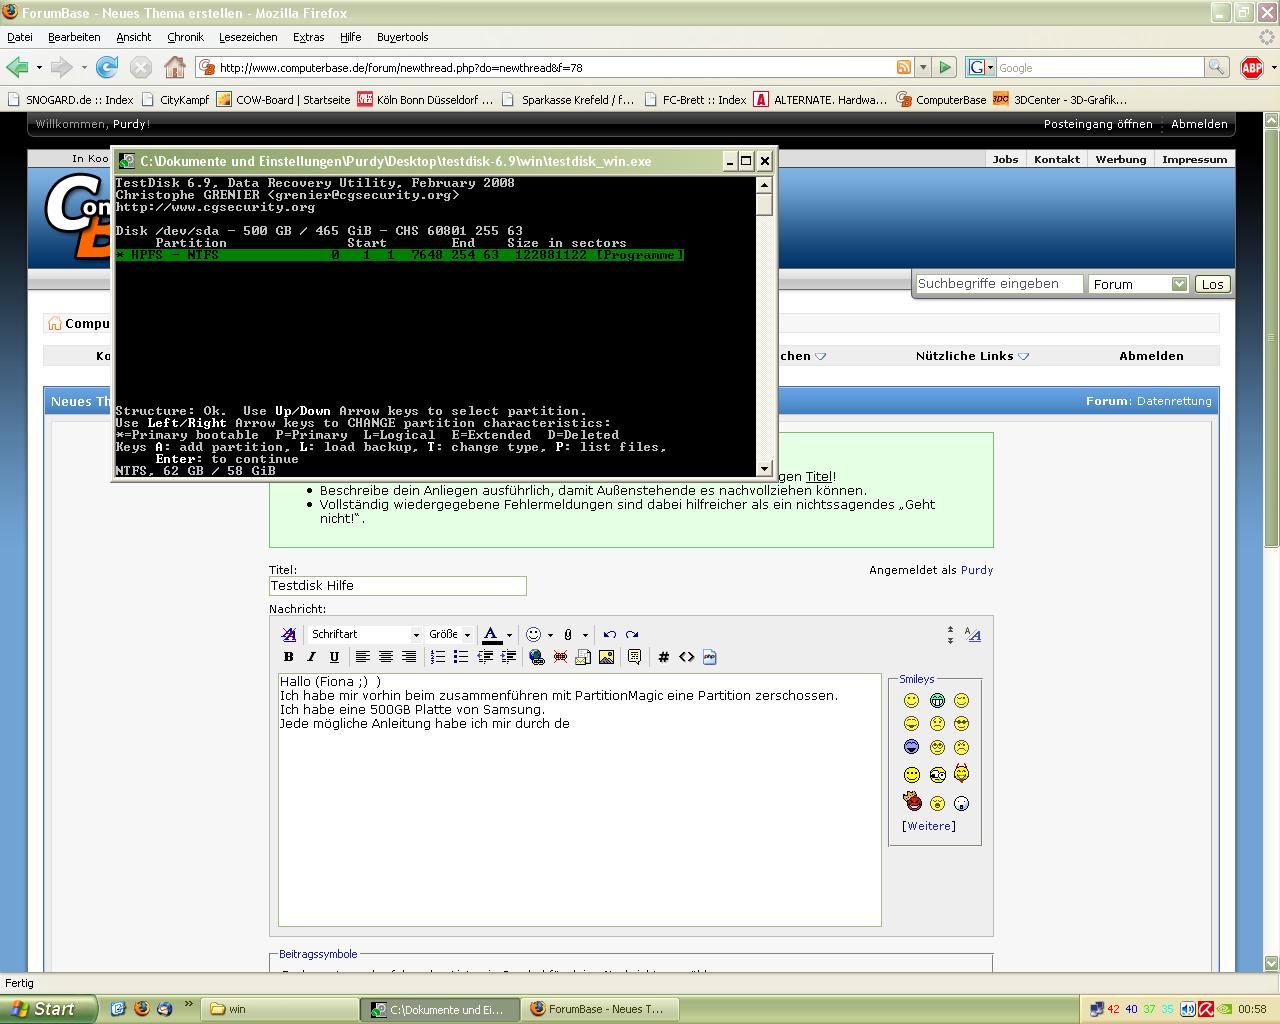Viewport: 1280px width, 1024px height.
Task: Reload the page in Firefox toolbar
Action: 107,67
